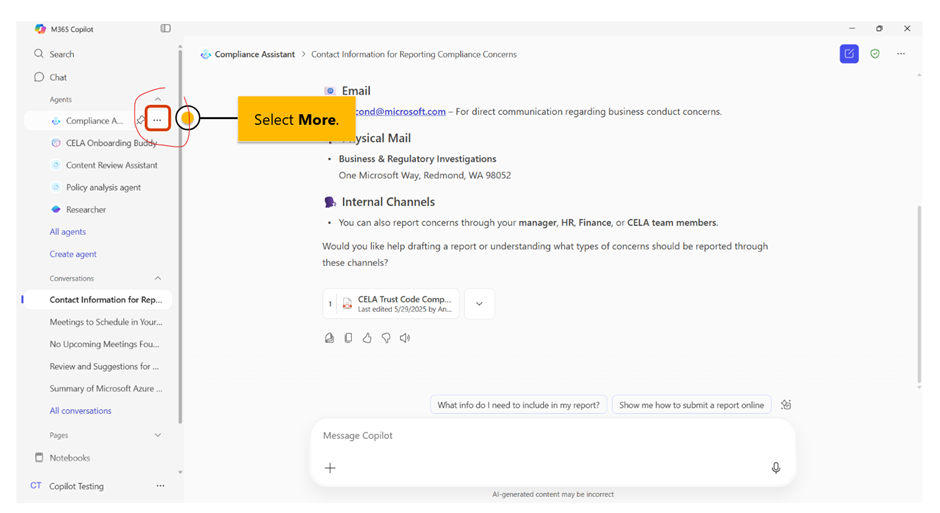Click the Search magnifier icon
The height and width of the screenshot is (513, 940).
click(39, 53)
